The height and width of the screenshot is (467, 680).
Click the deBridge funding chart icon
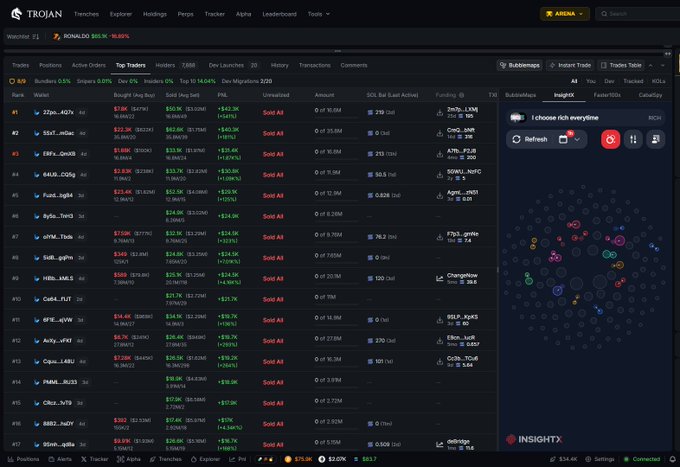440,444
